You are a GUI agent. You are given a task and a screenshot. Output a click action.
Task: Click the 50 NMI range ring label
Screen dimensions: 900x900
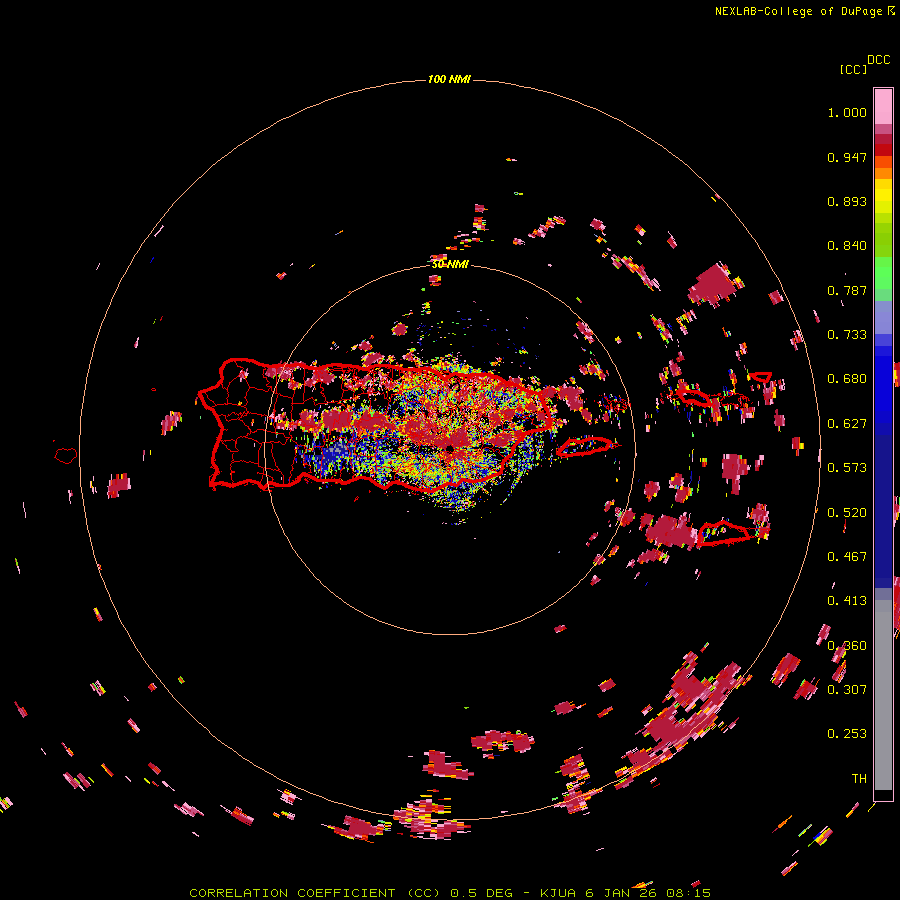click(x=450, y=264)
